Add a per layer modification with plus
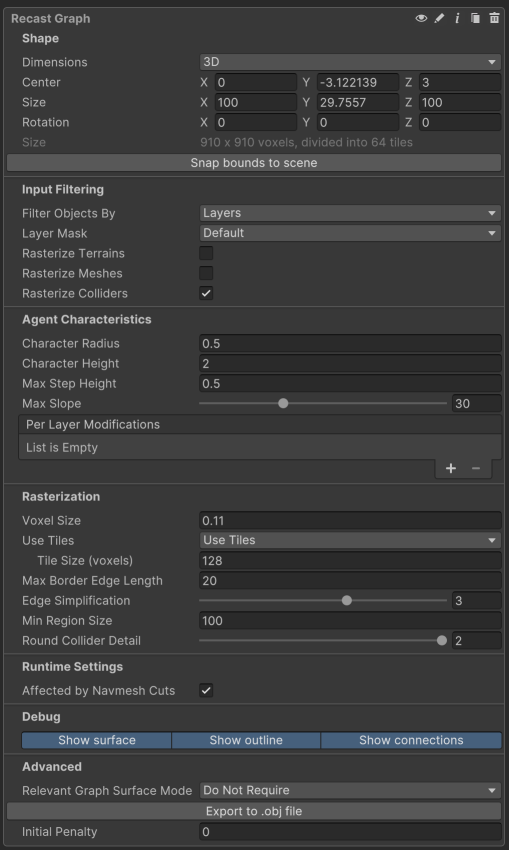The width and height of the screenshot is (509, 850). (x=450, y=468)
